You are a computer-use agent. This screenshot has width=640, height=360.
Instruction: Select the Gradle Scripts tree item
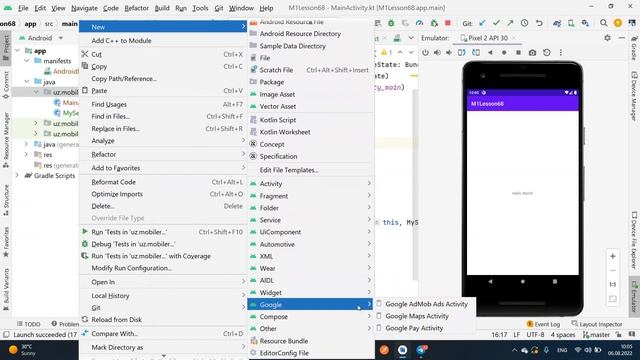50,176
